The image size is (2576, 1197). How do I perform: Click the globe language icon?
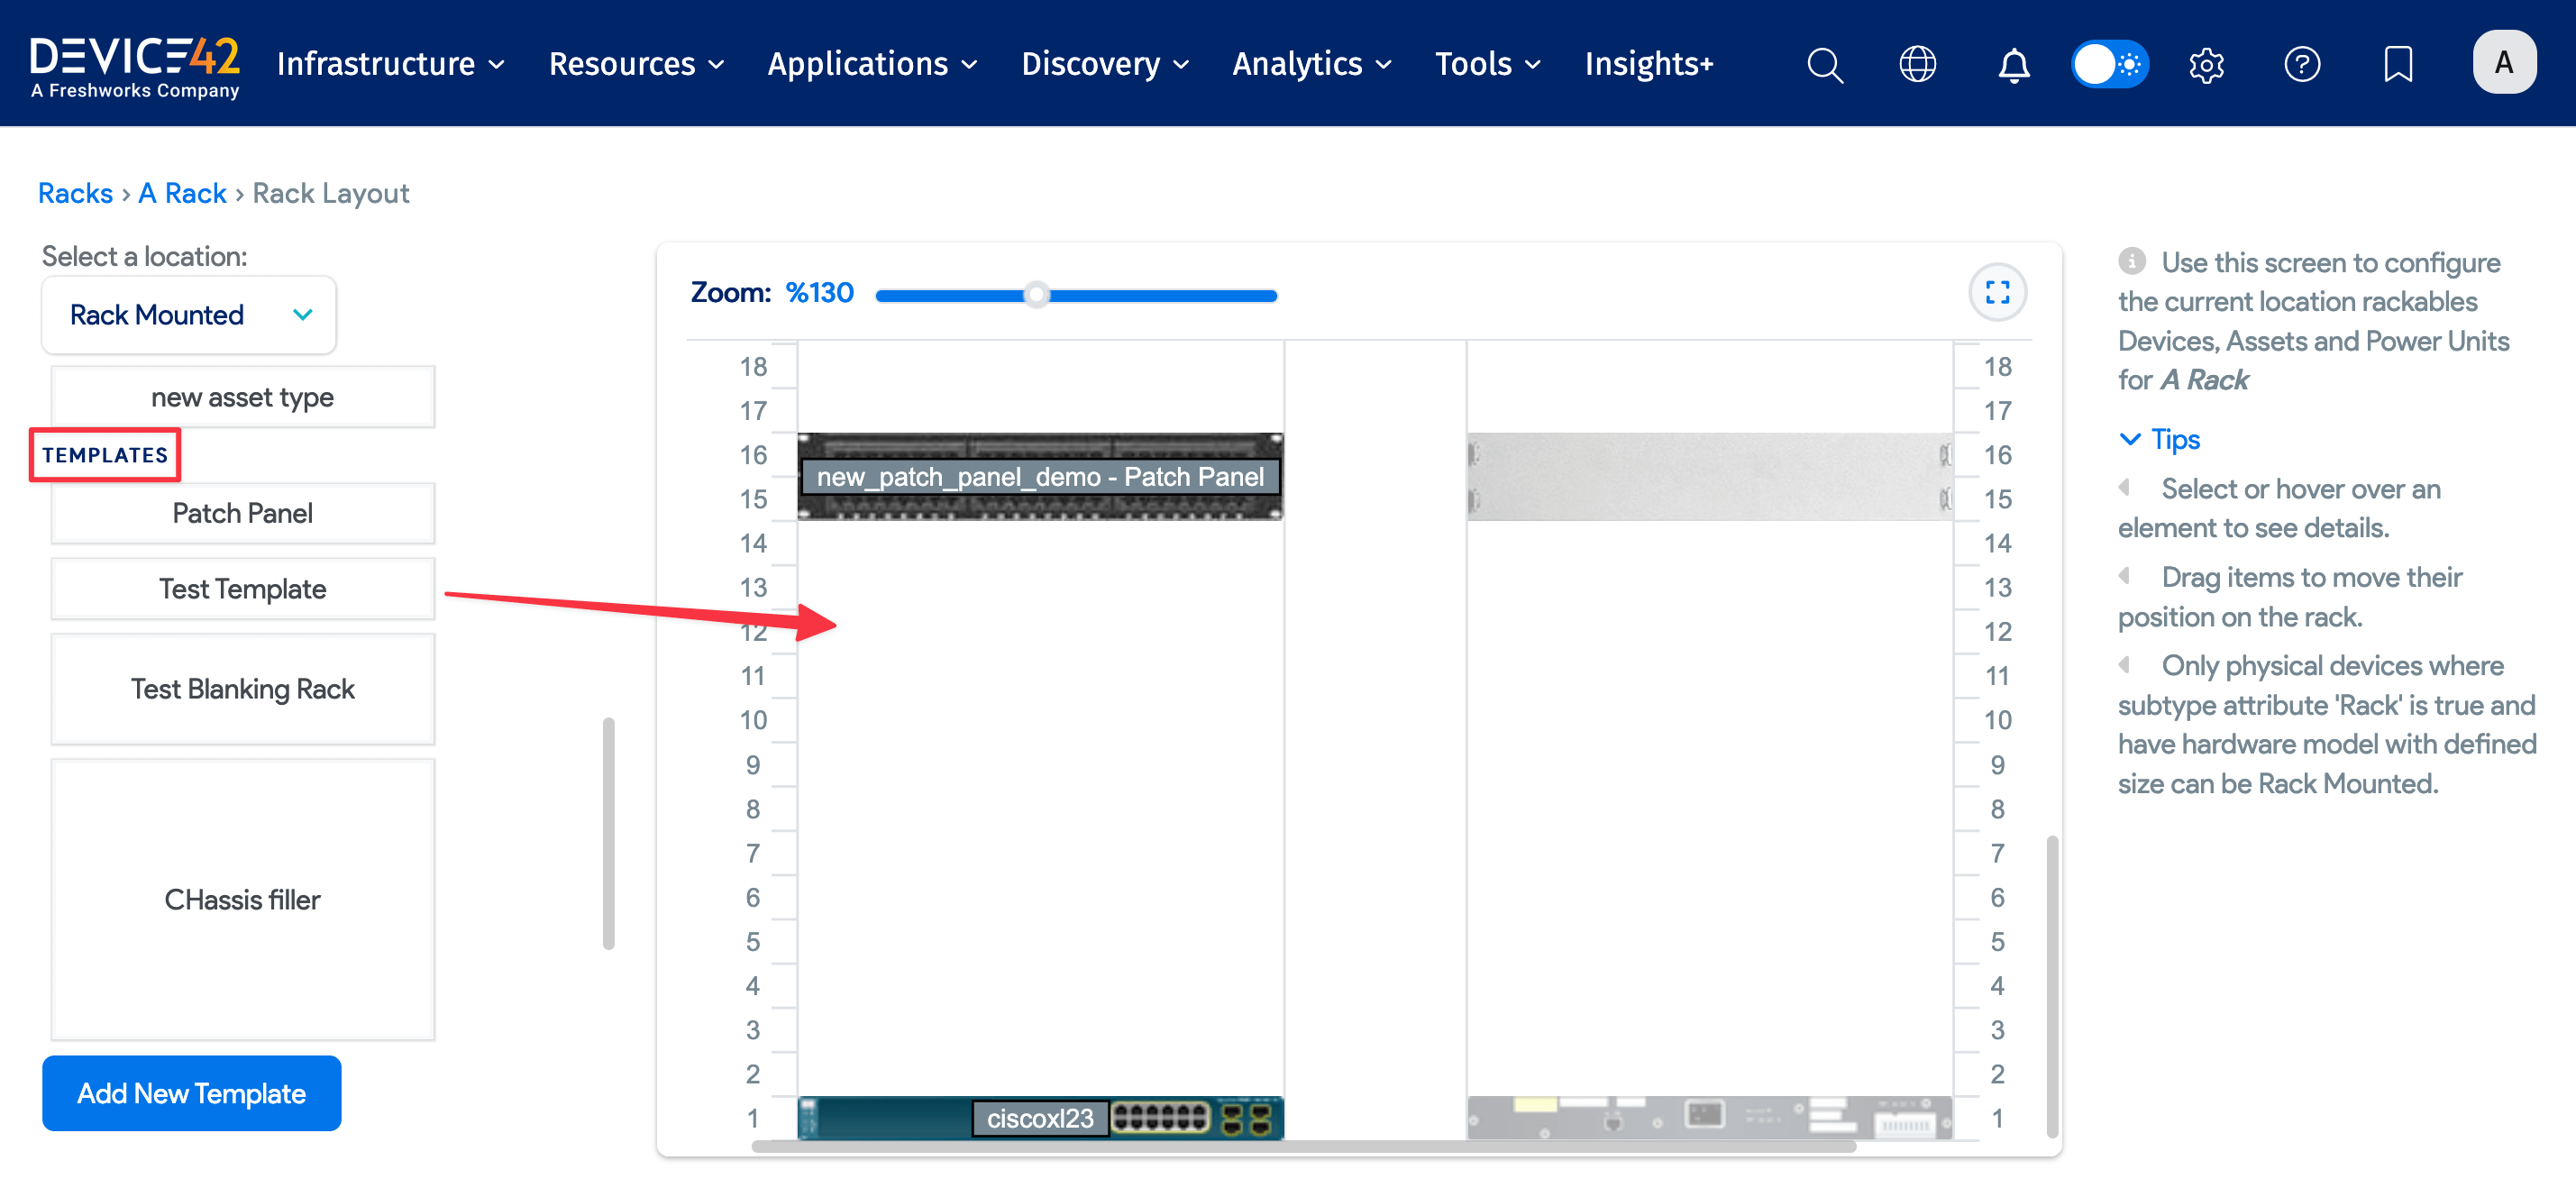tap(1917, 64)
